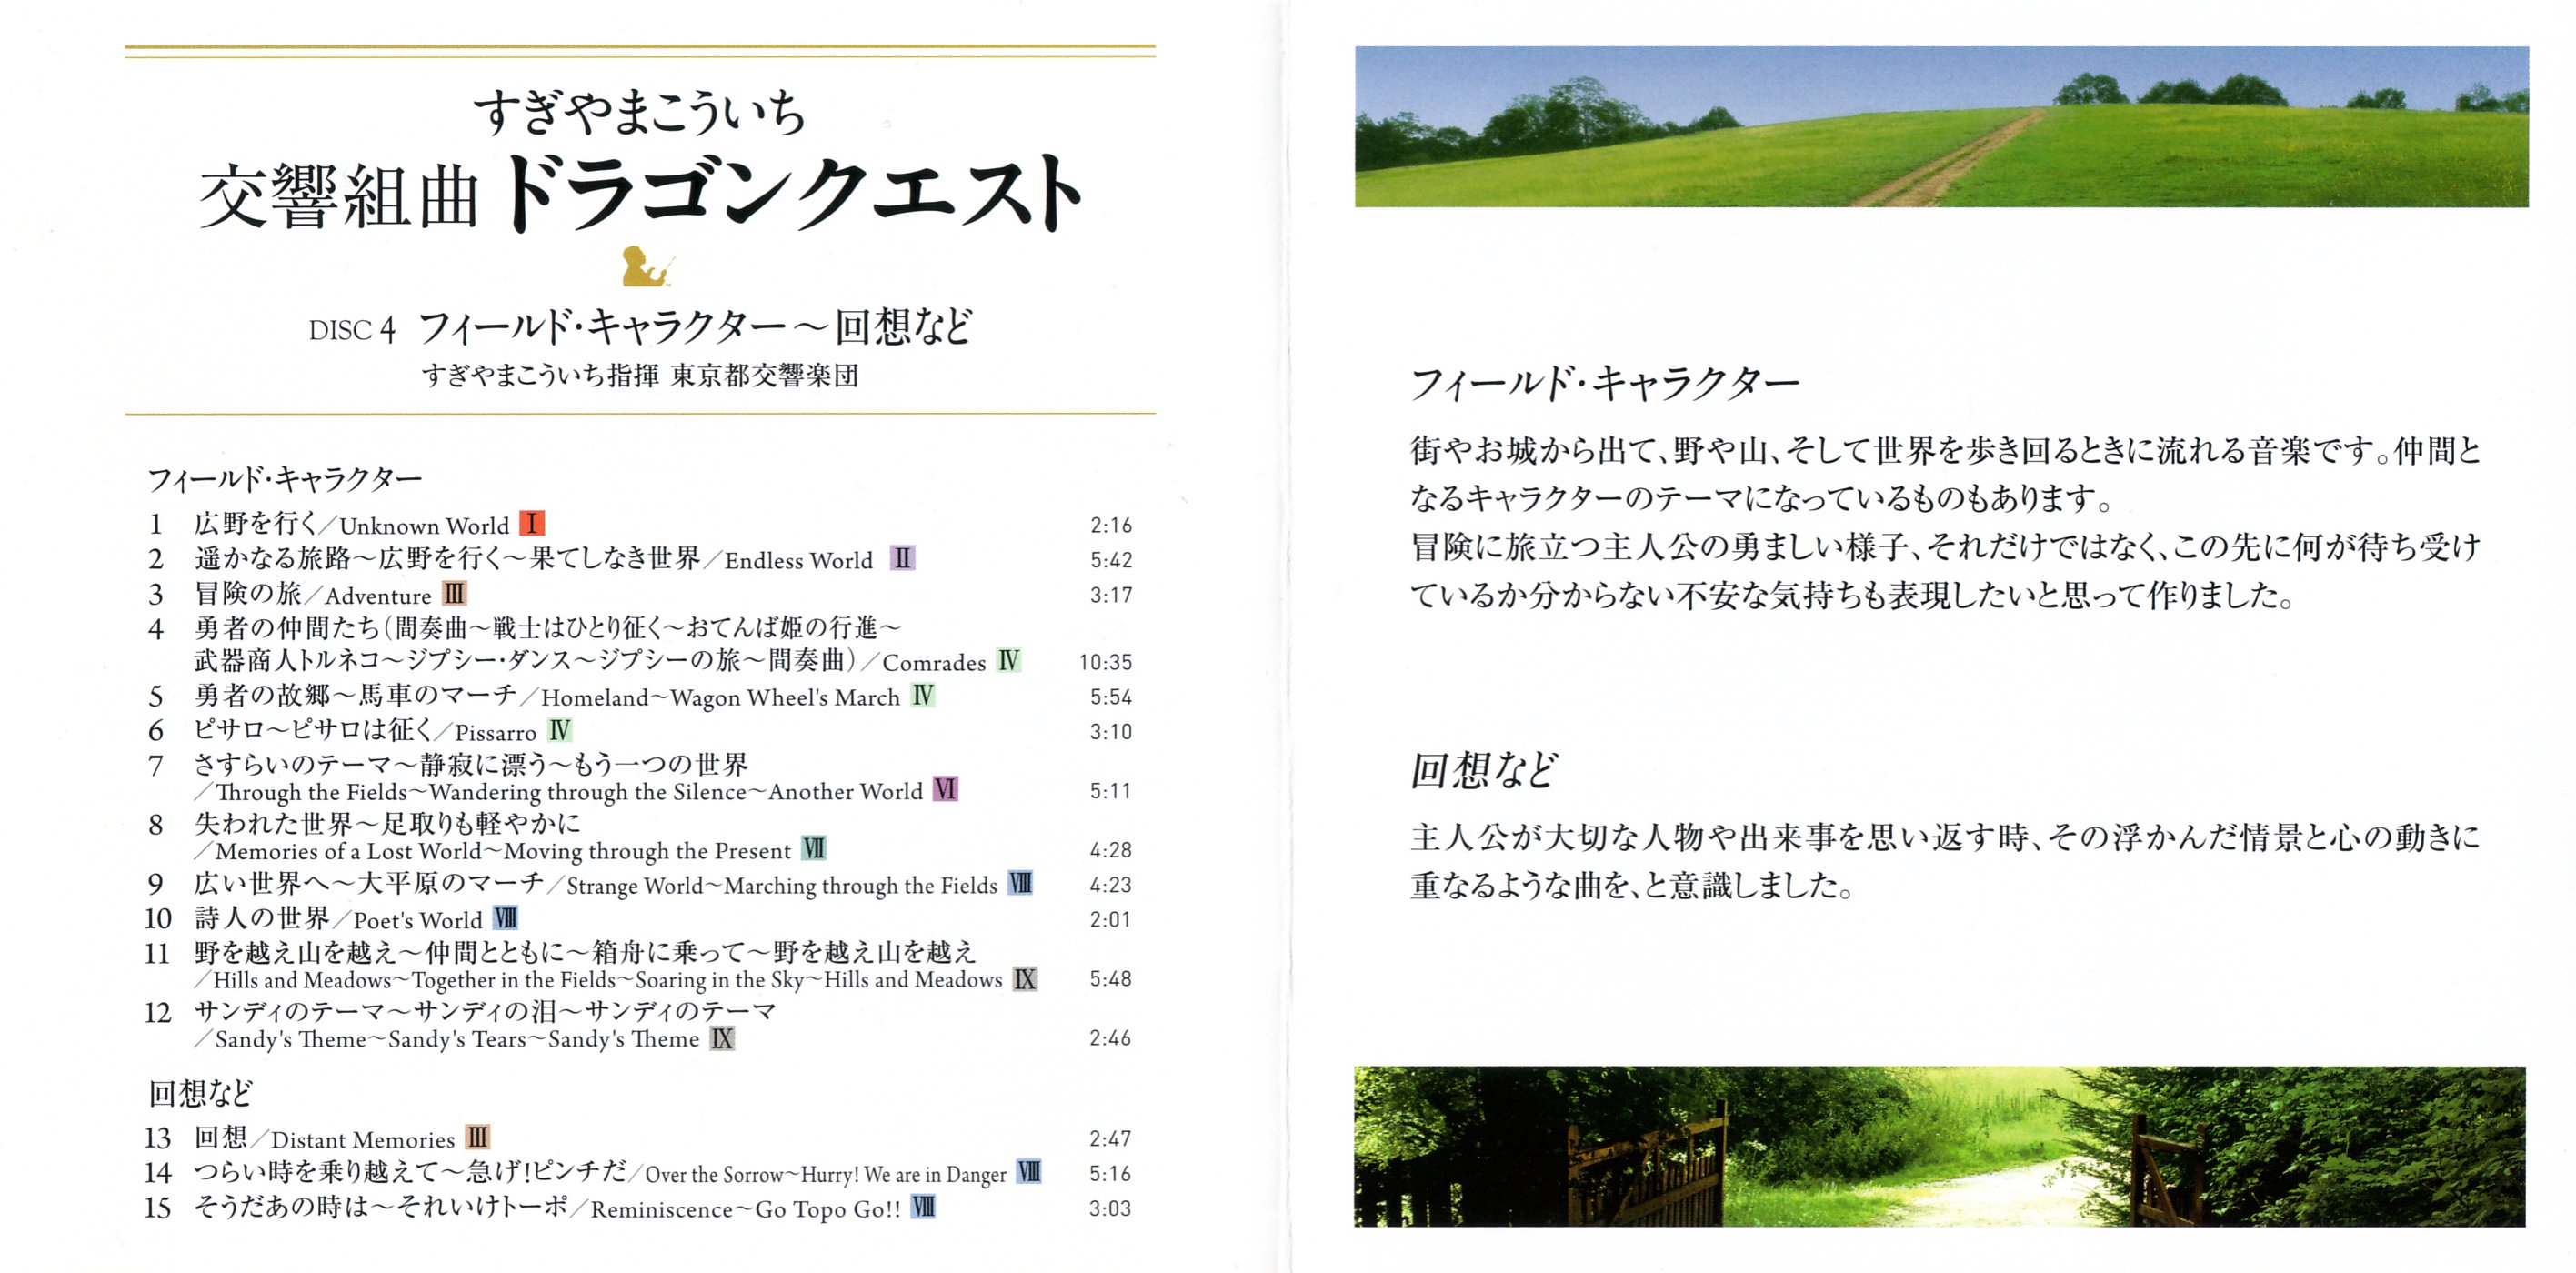Click the orange III badge beside Adventure

[454, 593]
